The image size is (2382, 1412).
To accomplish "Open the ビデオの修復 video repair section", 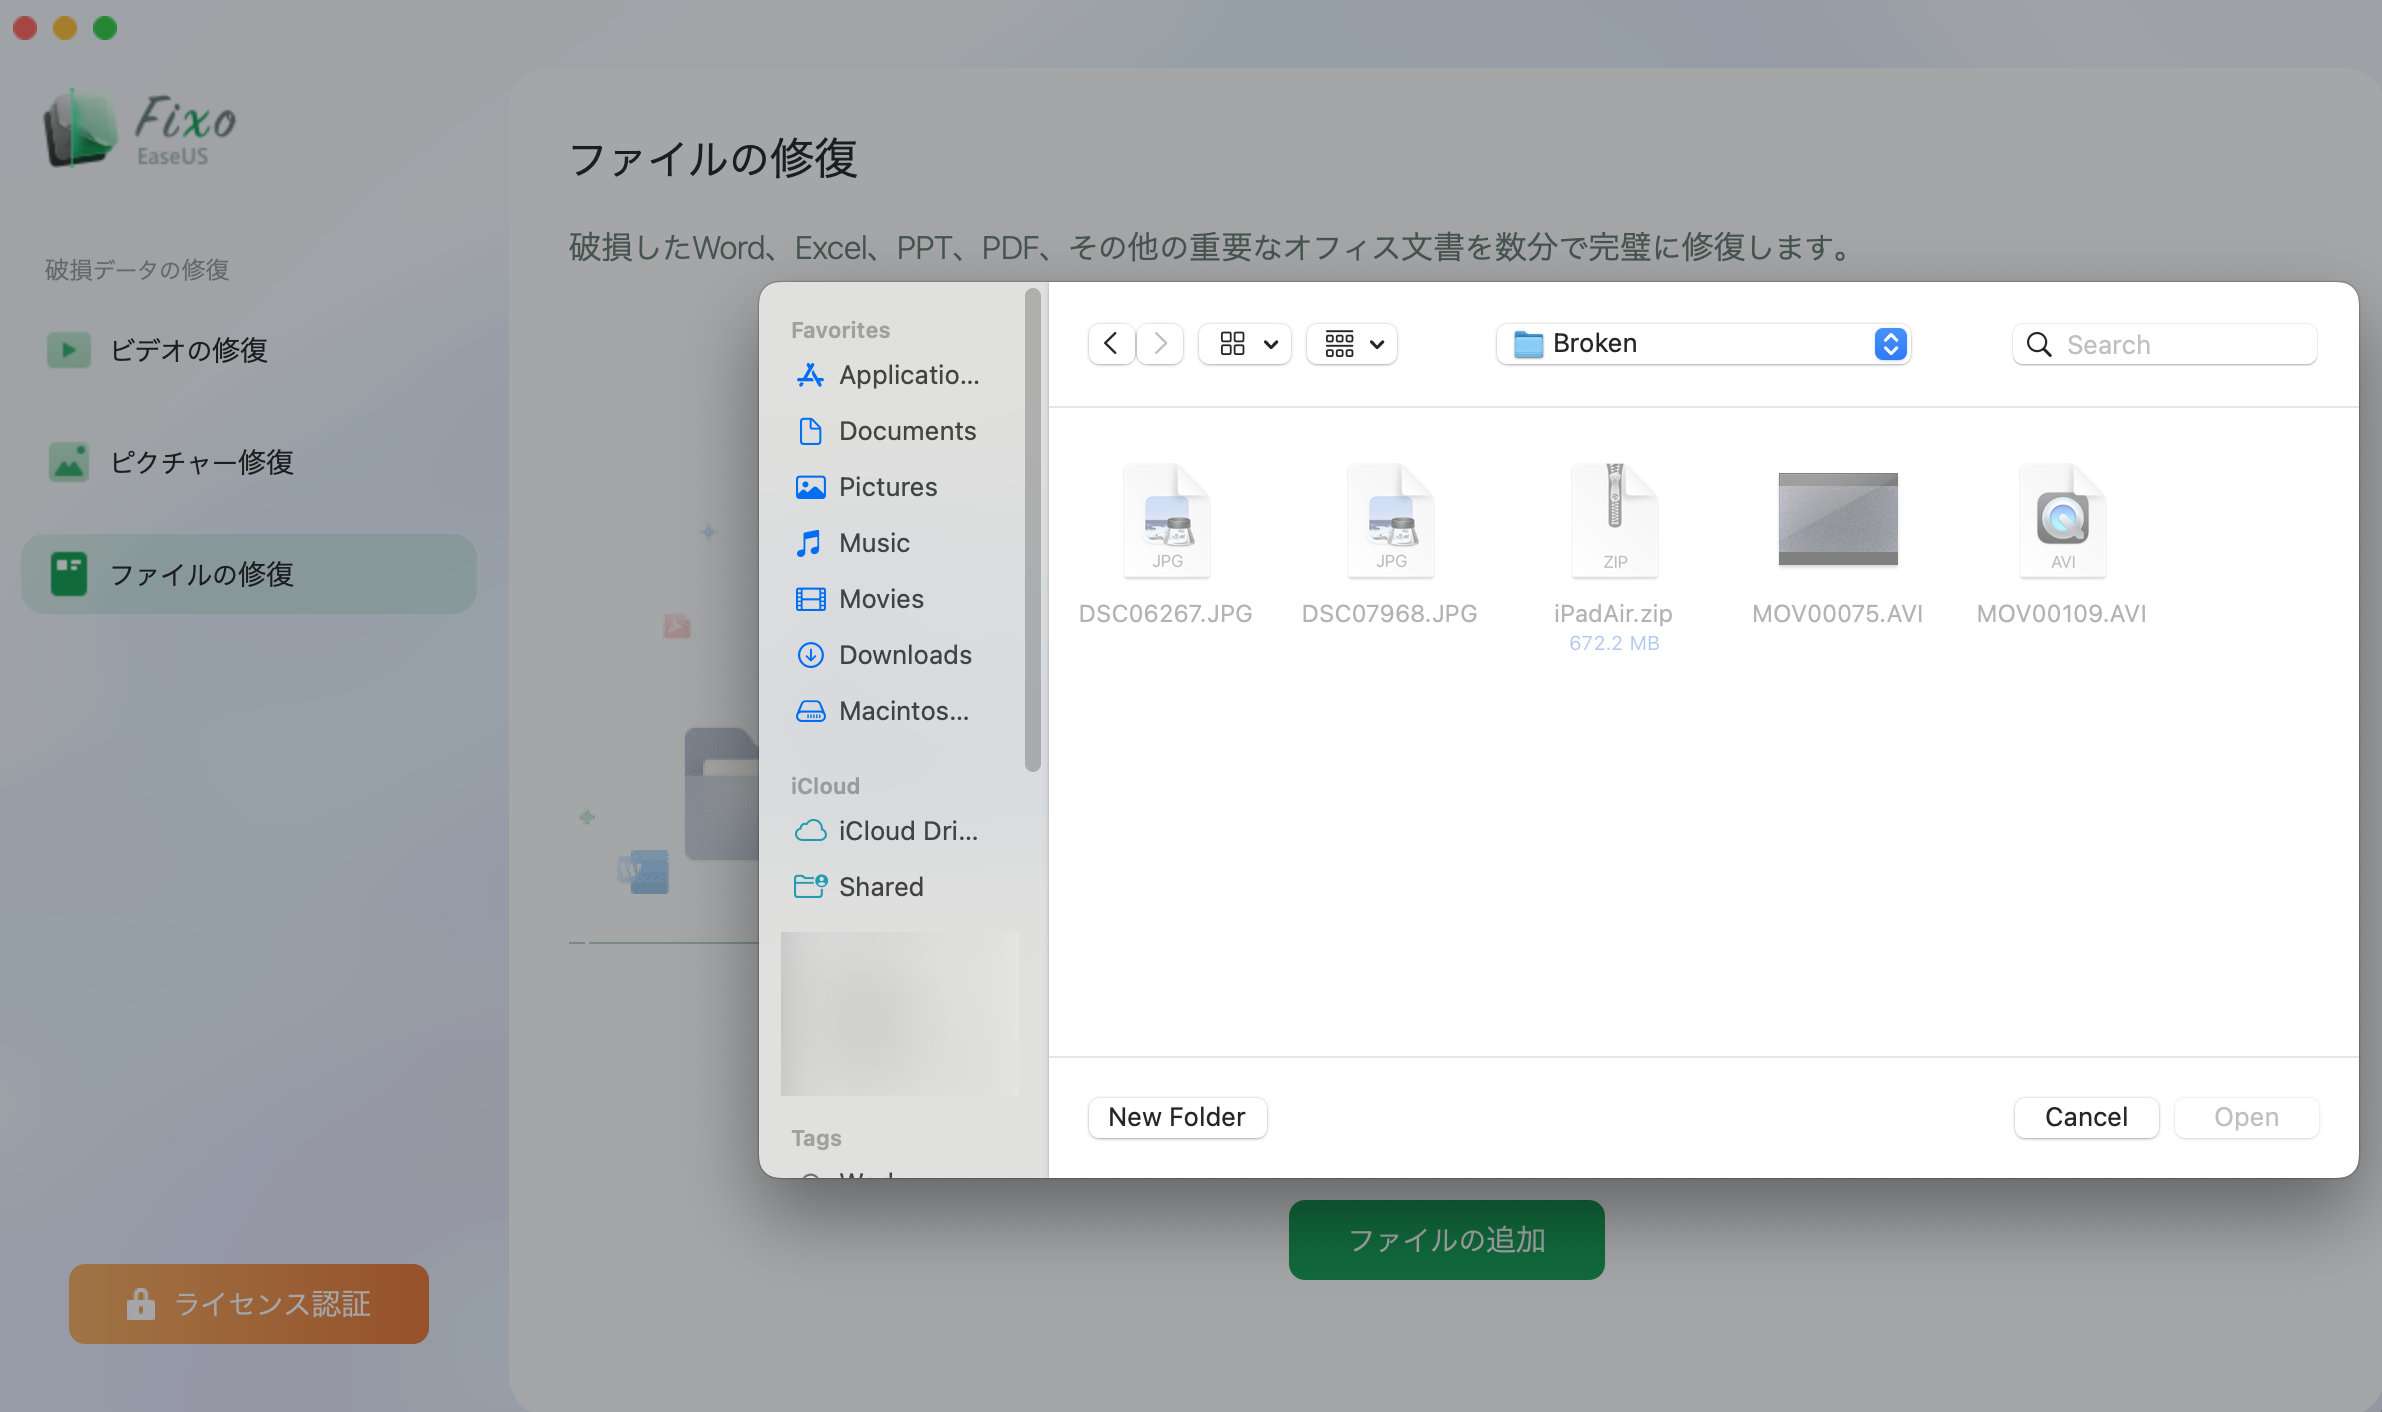I will click(x=187, y=350).
